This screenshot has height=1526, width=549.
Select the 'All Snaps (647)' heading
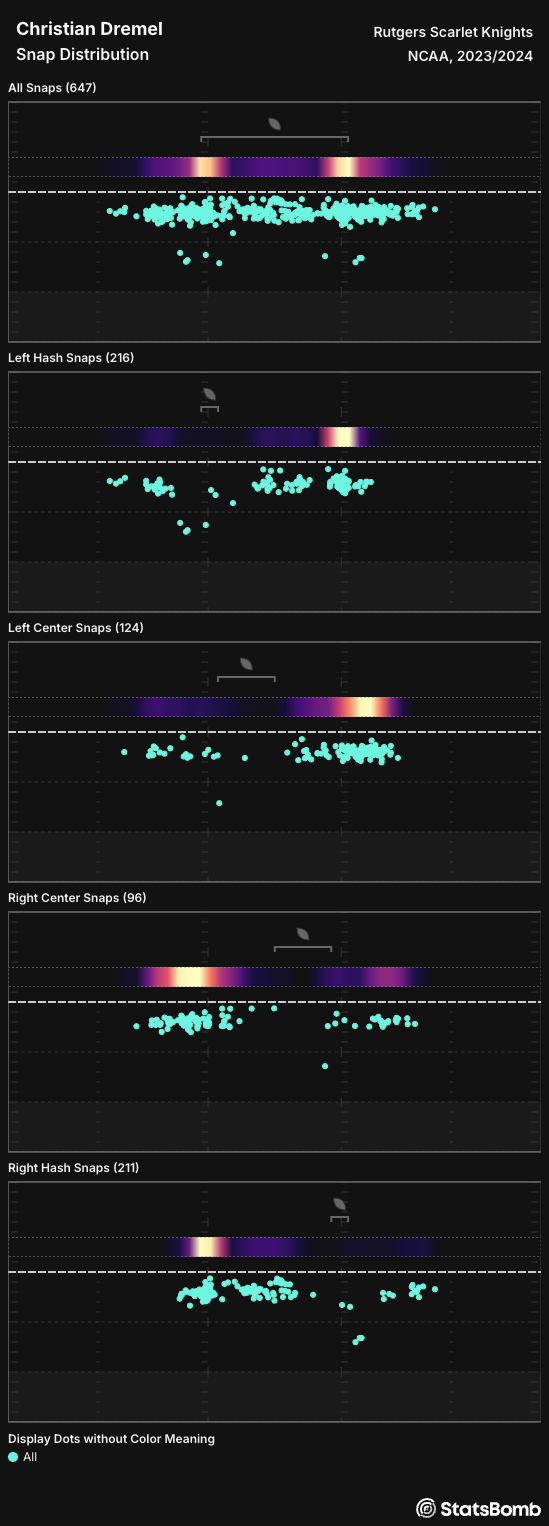(x=52, y=88)
